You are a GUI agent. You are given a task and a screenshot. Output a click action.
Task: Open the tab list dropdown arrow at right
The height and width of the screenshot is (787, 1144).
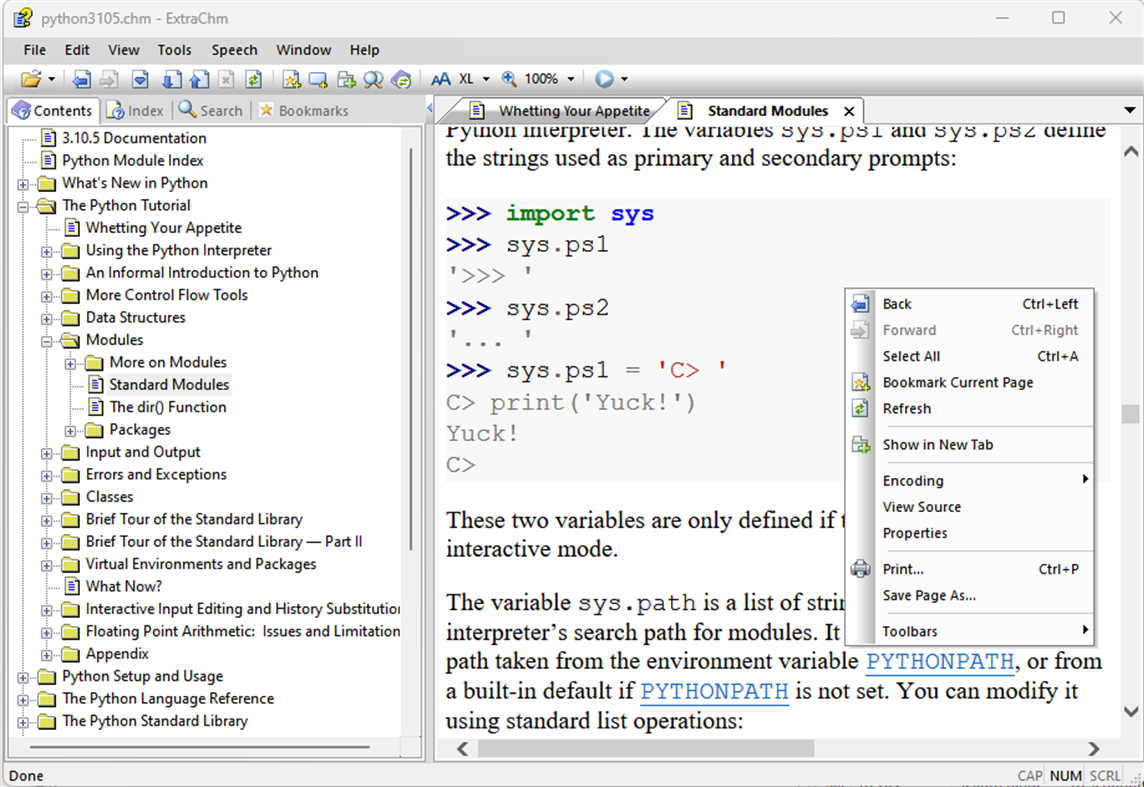1129,110
